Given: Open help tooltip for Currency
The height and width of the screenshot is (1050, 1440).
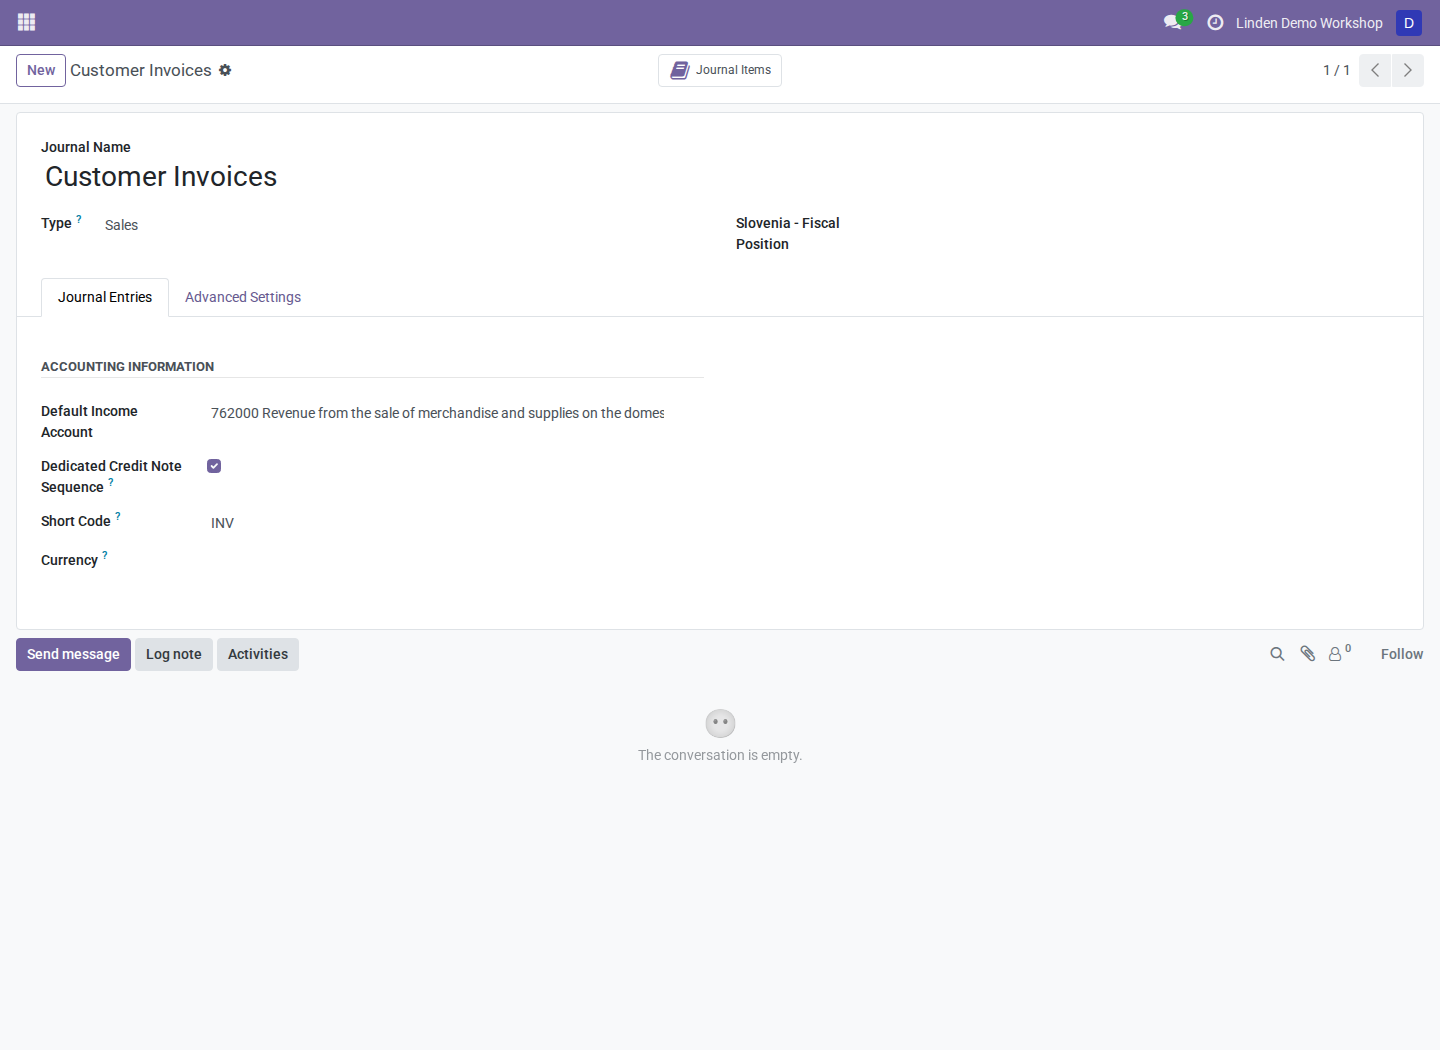Looking at the screenshot, I should [x=105, y=556].
